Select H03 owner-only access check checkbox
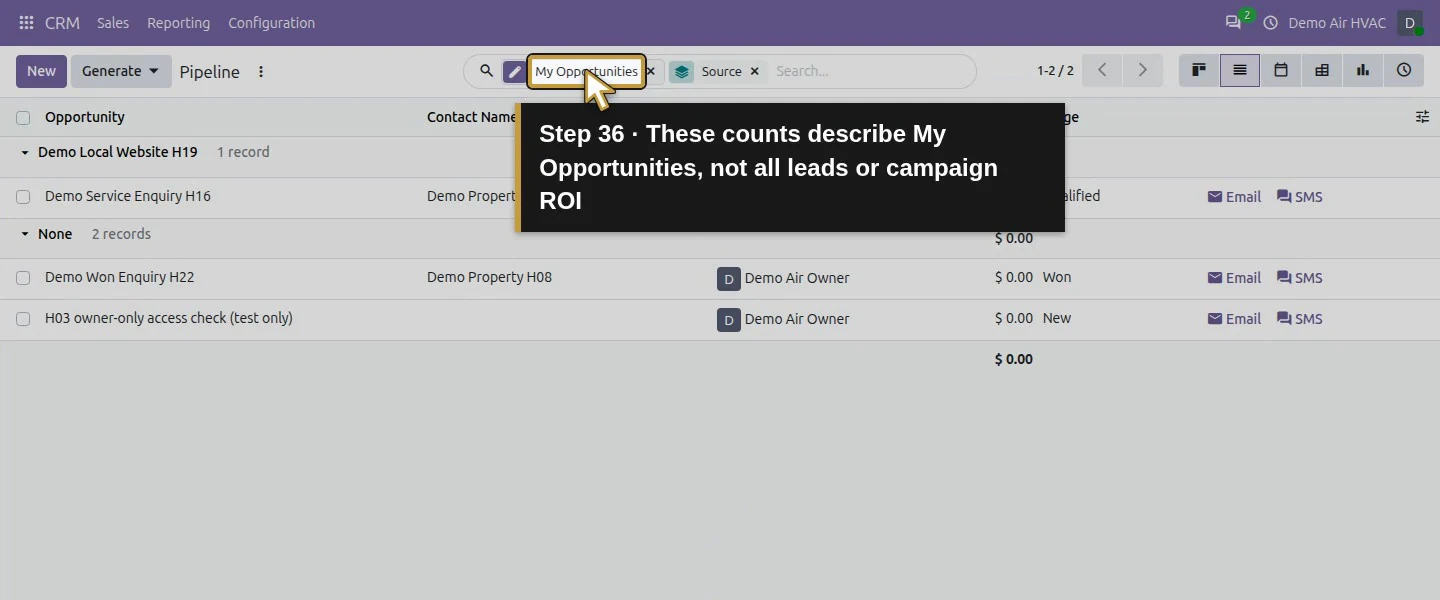1440x600 pixels. pyautogui.click(x=23, y=319)
